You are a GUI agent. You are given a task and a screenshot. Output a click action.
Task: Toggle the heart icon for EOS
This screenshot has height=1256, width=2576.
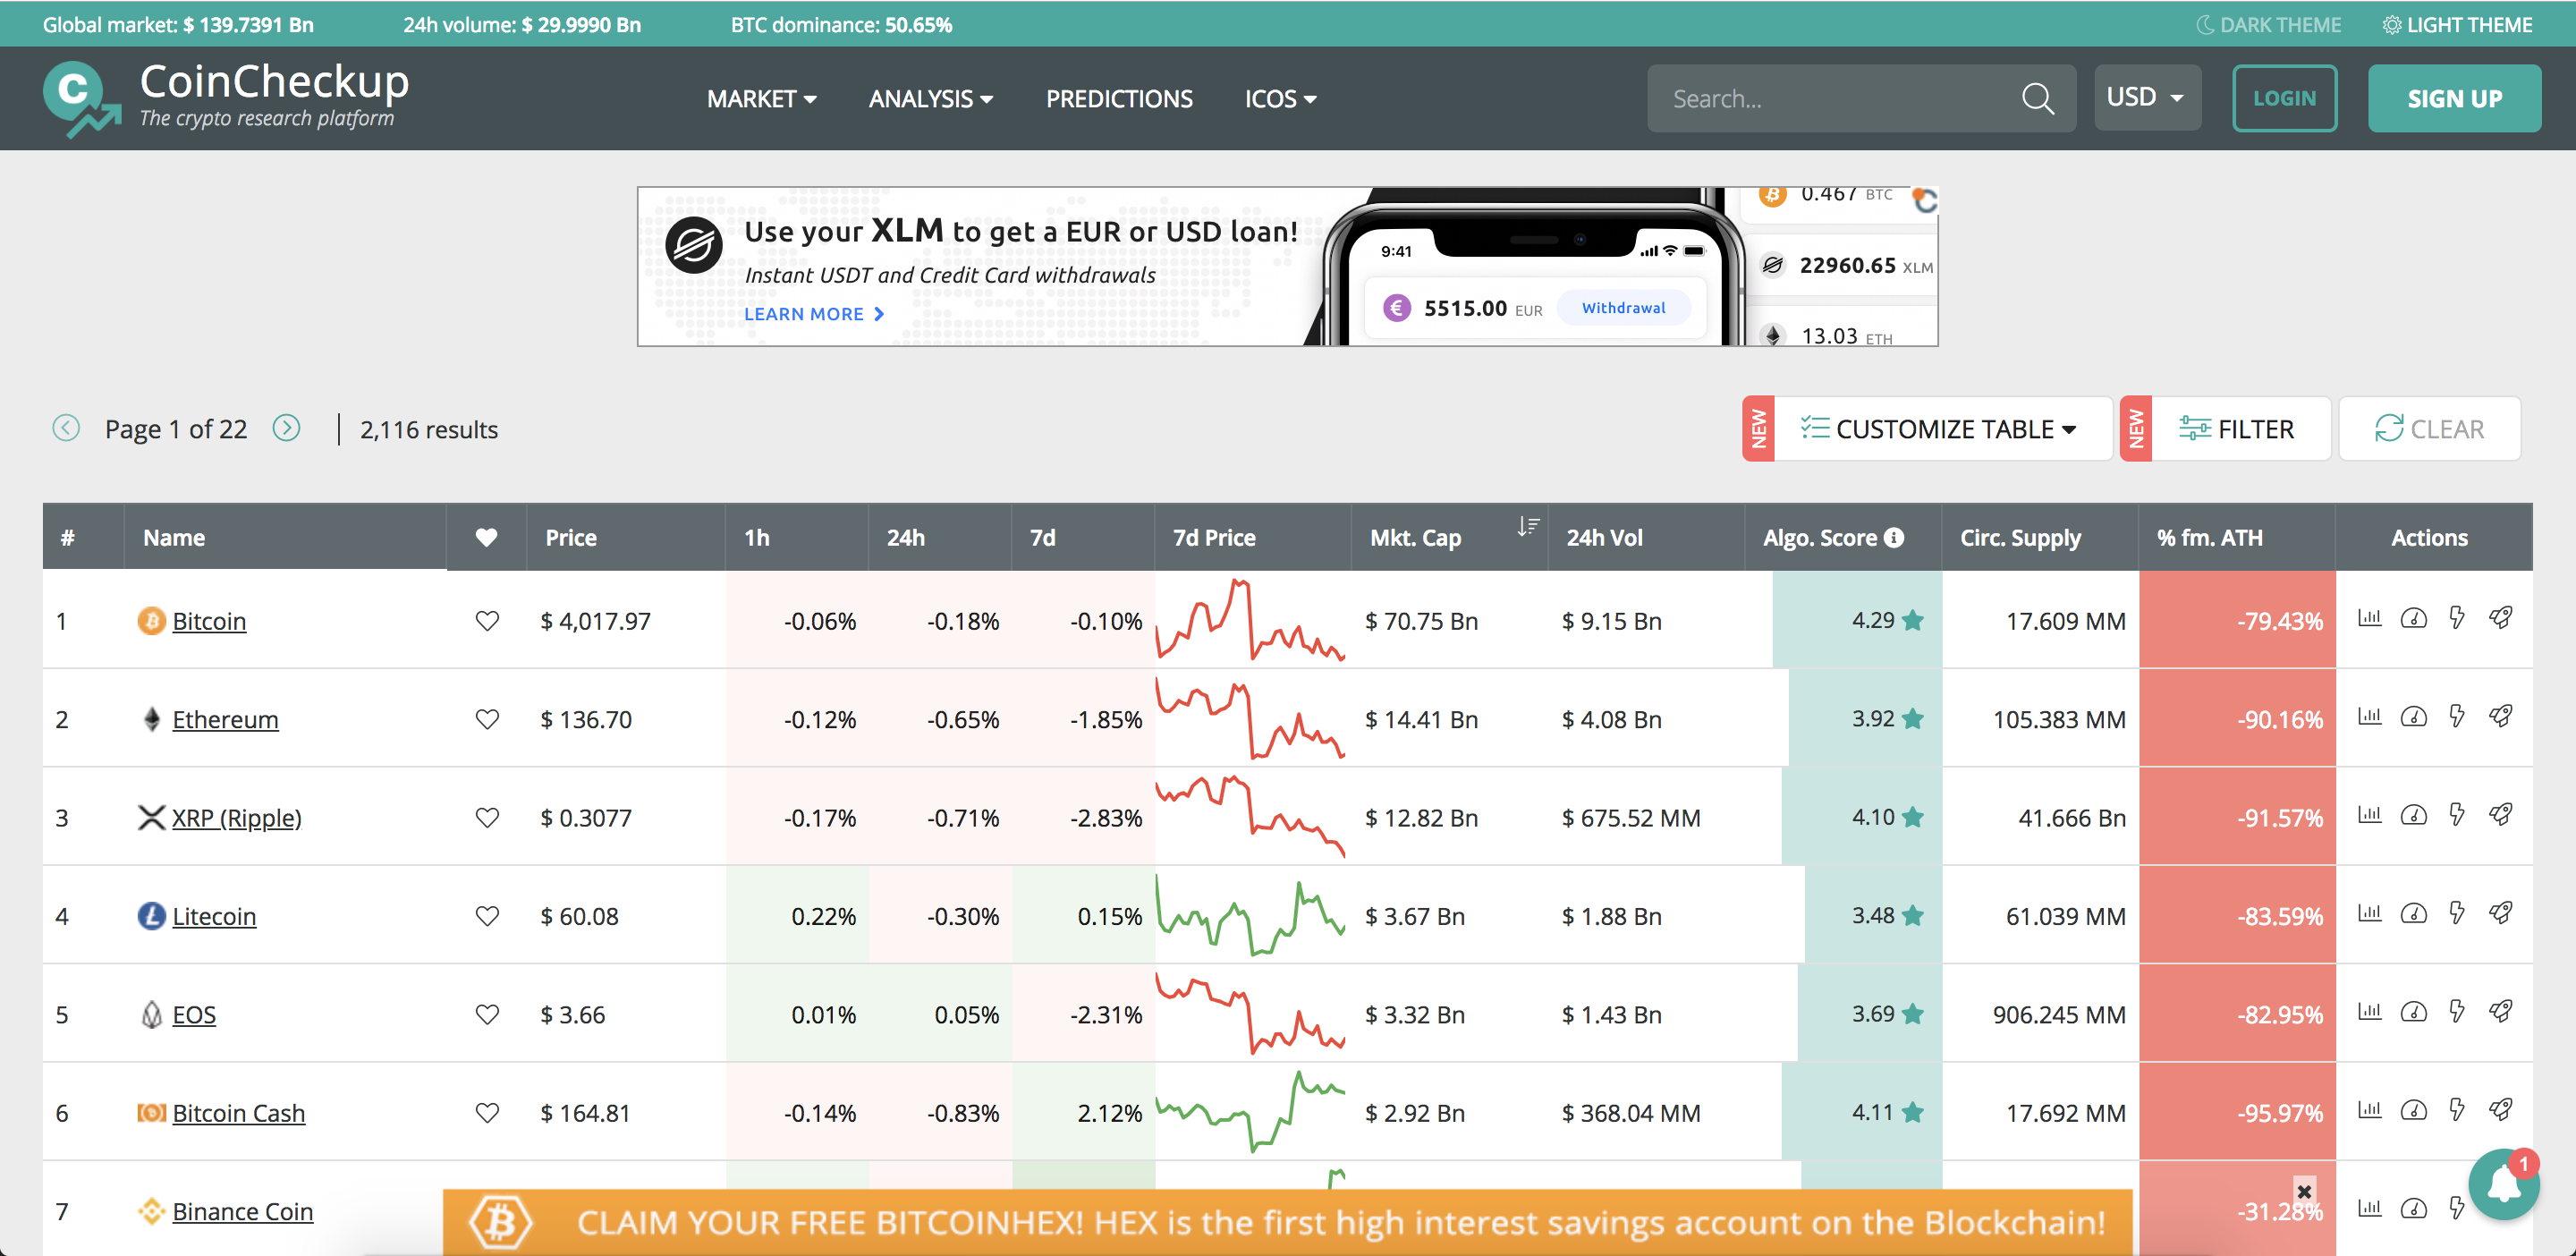click(x=487, y=1013)
